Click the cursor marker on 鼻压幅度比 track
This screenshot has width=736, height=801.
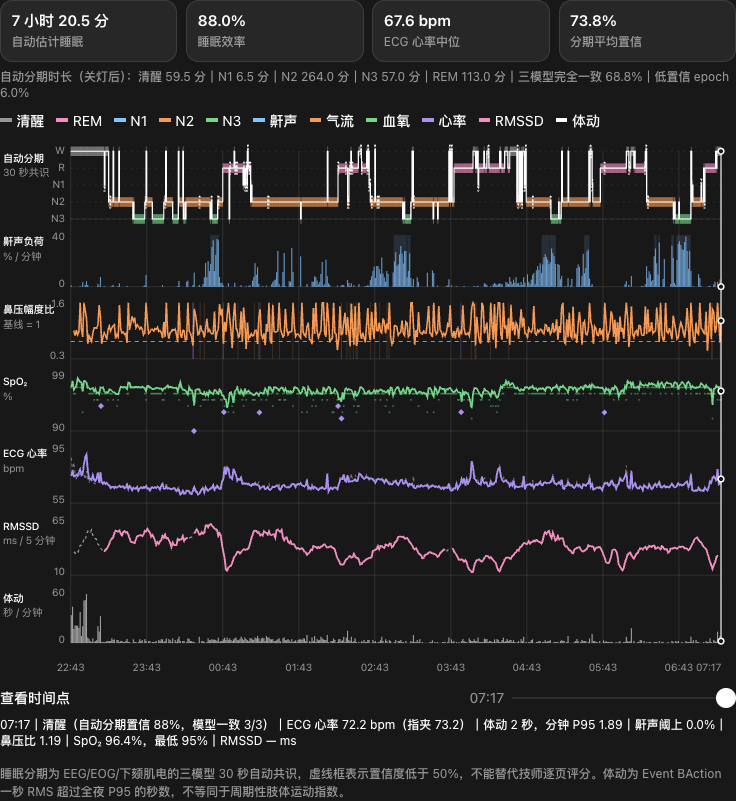click(x=721, y=321)
